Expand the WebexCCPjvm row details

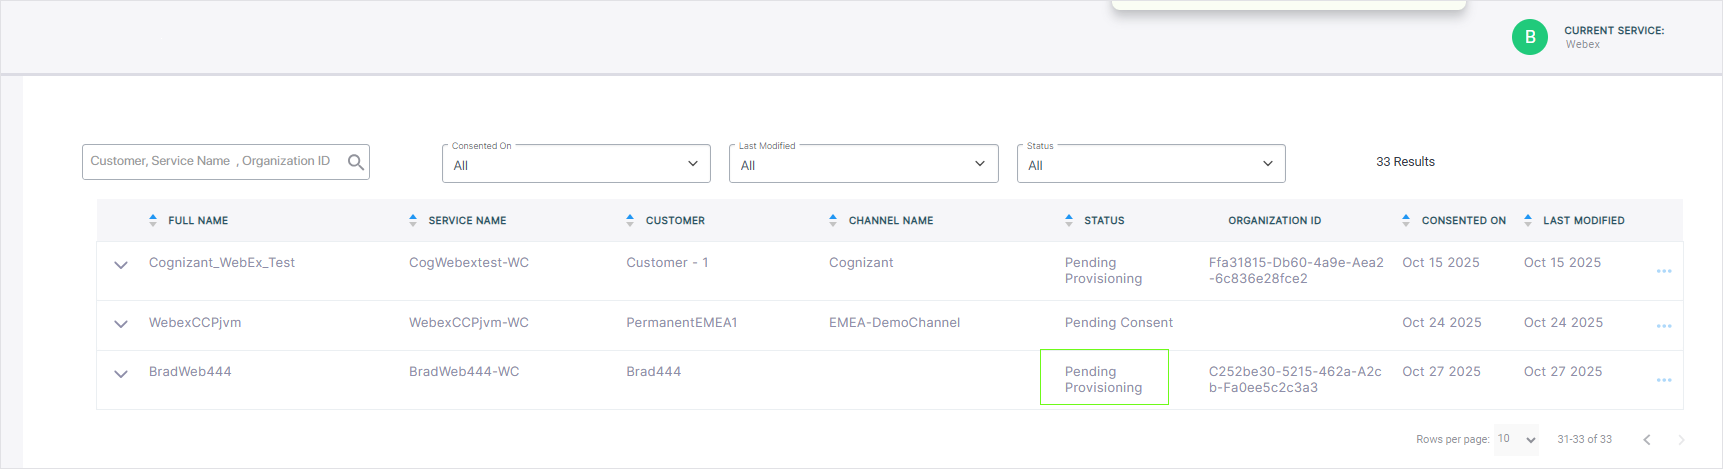tap(121, 324)
